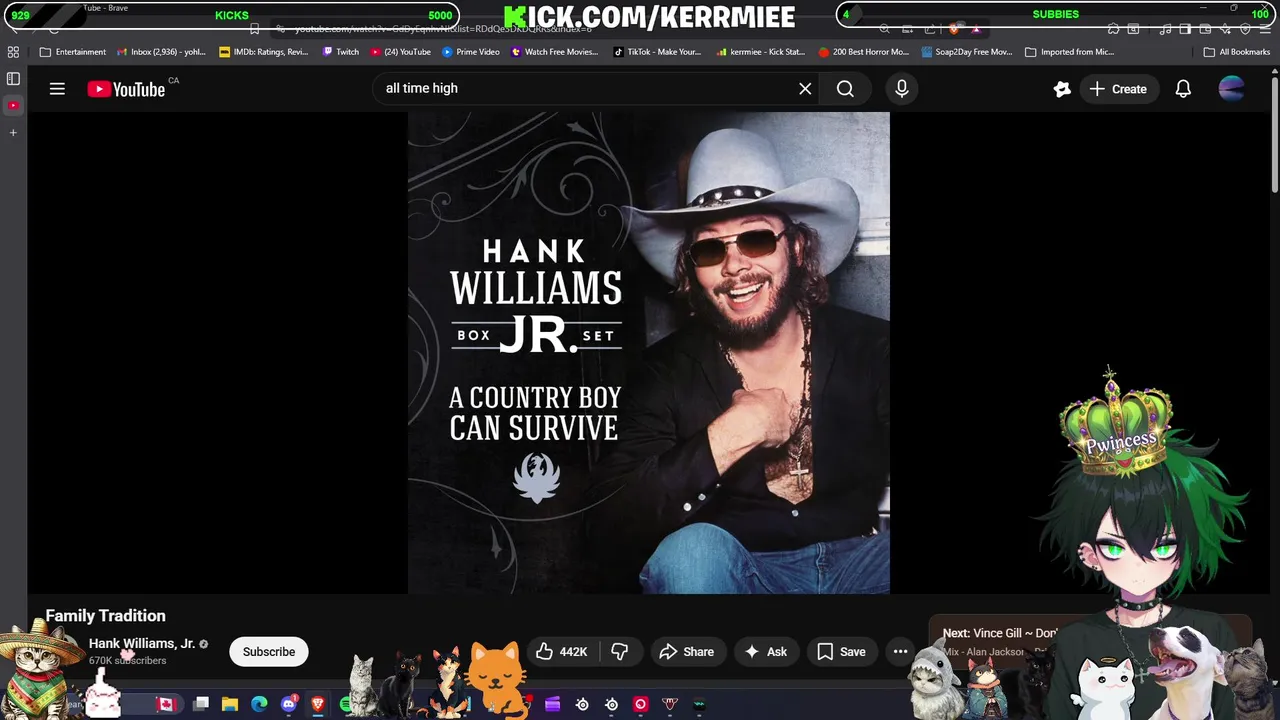Image resolution: width=1280 pixels, height=720 pixels.
Task: Open the Watch Free Movies bookmark
Action: pos(555,52)
